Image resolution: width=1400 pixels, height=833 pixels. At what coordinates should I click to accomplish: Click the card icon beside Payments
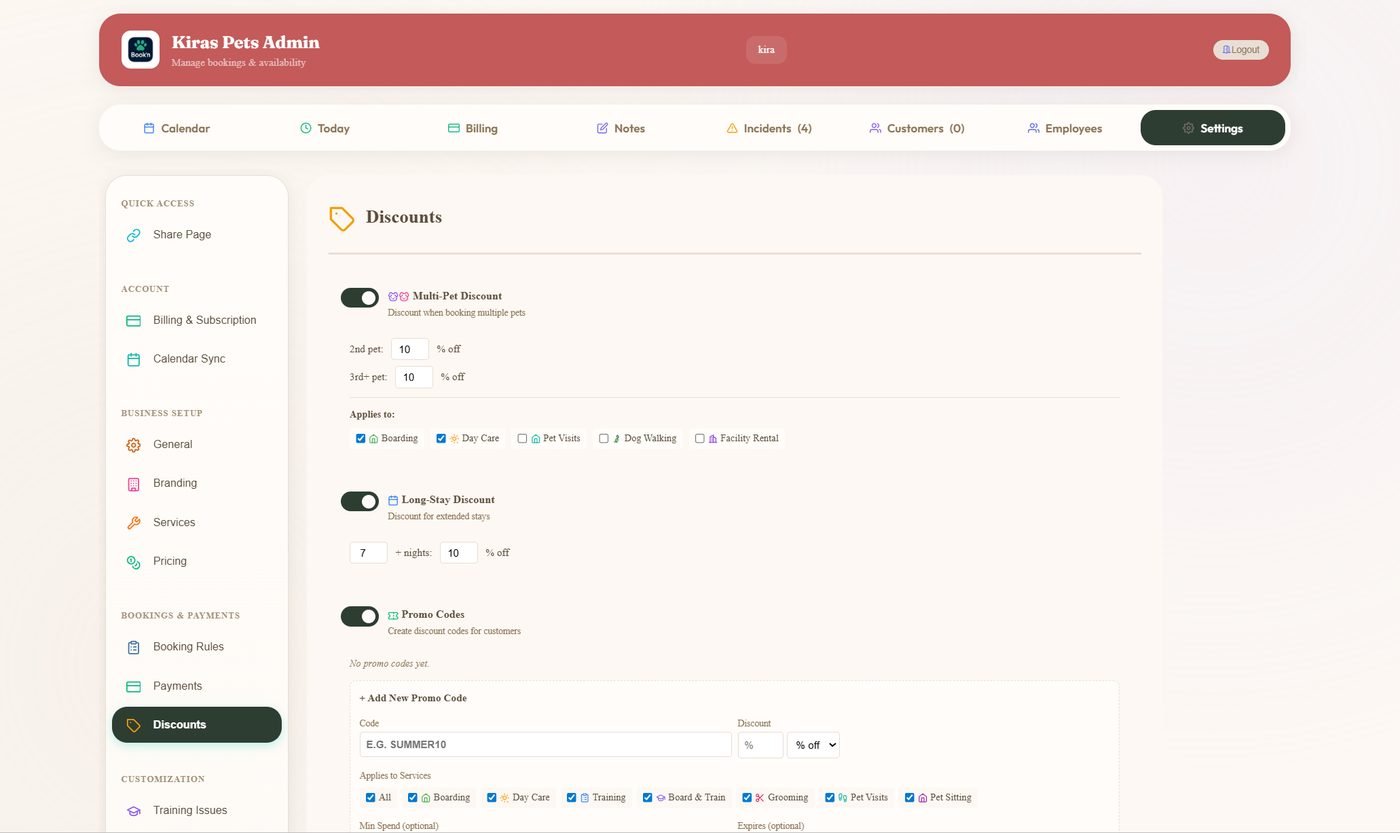point(133,686)
